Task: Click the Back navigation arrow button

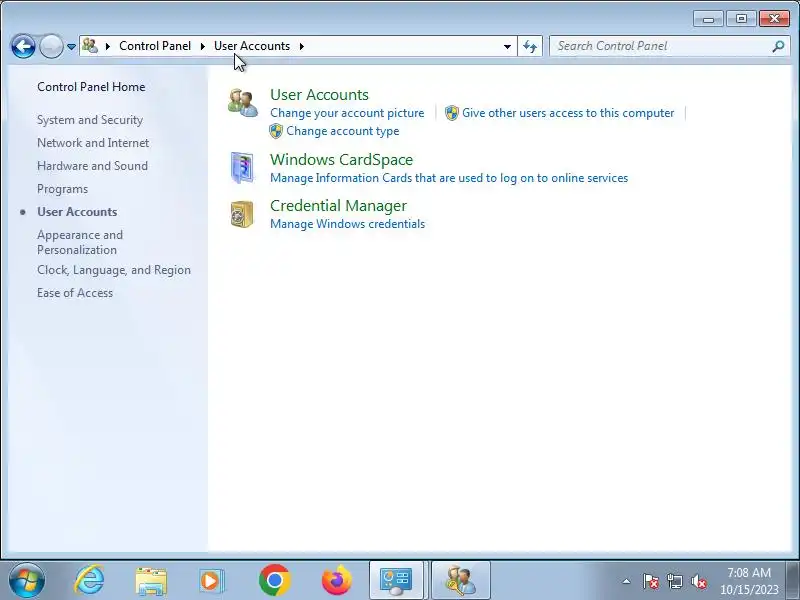Action: tap(23, 46)
